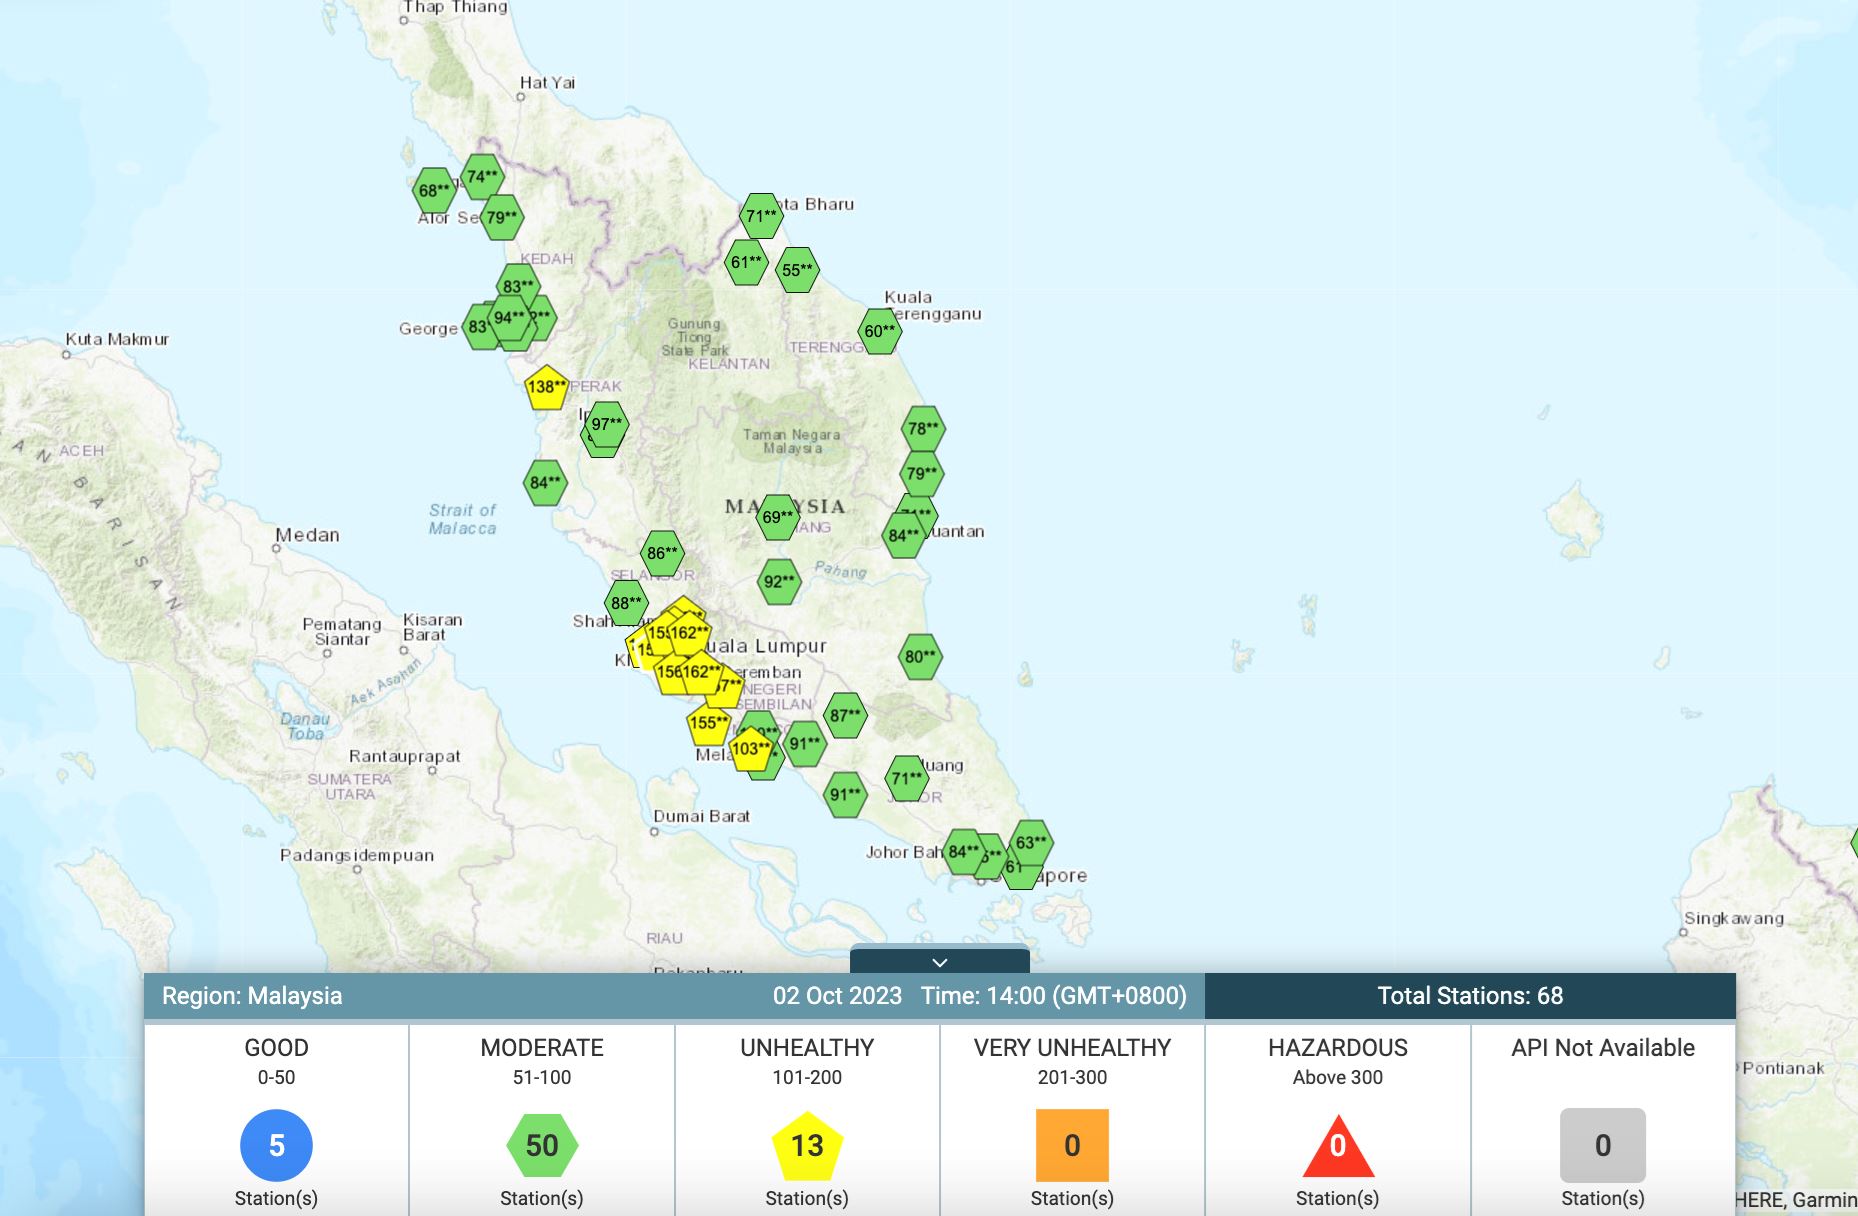Click the yellow 138 station marker in Perak
The height and width of the screenshot is (1216, 1858).
546,388
